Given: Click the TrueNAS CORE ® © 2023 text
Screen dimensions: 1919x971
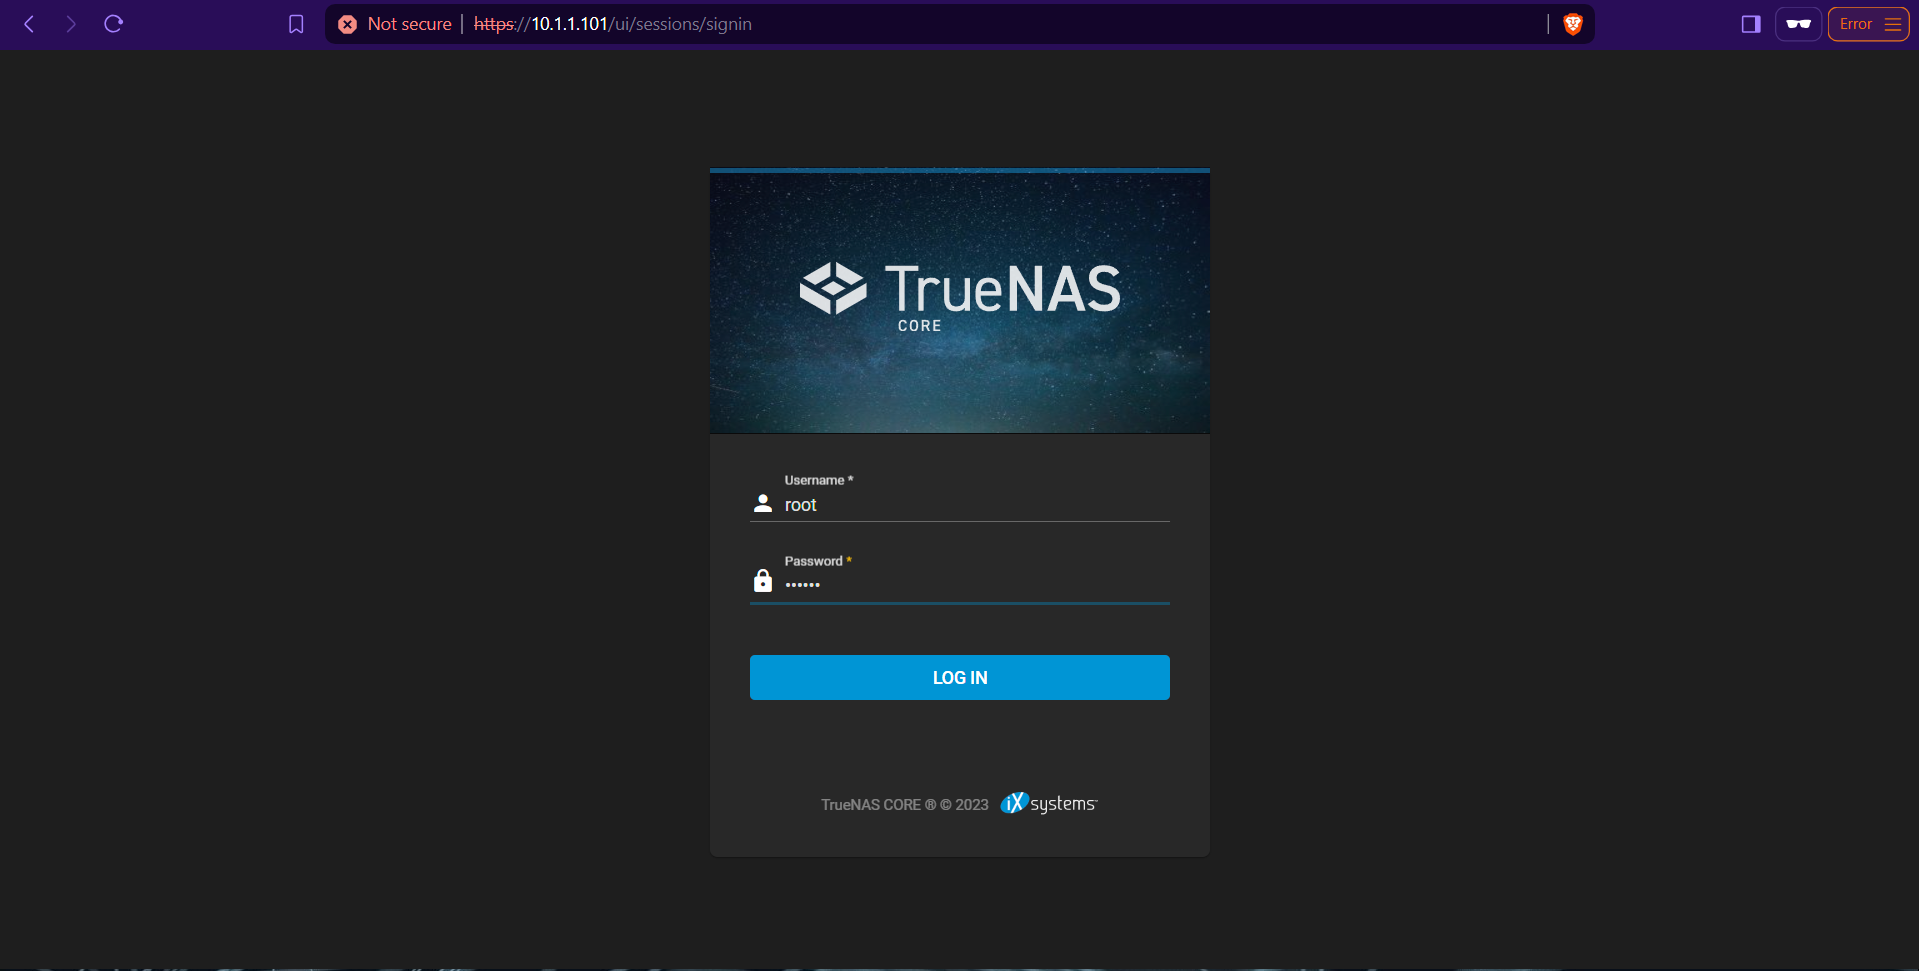Looking at the screenshot, I should click(904, 805).
